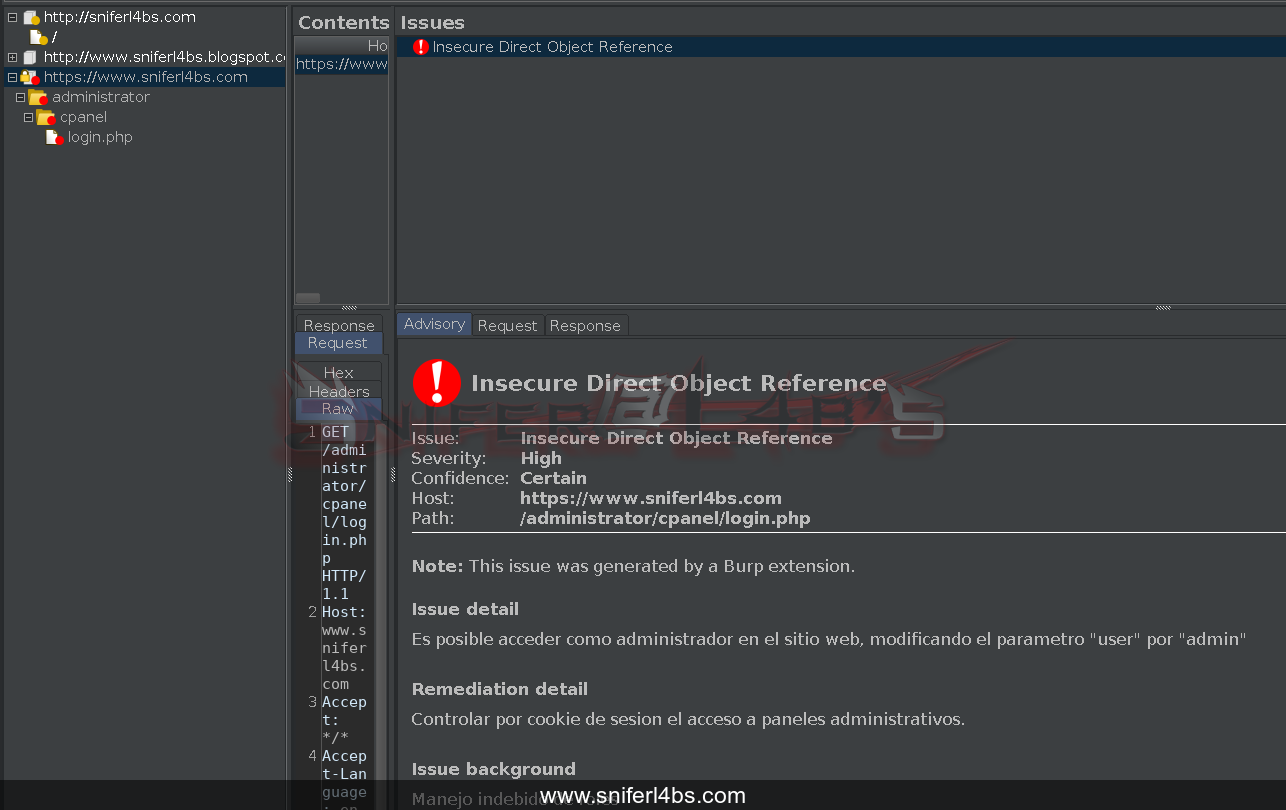The width and height of the screenshot is (1286, 810).
Task: Click the Accept header in raw request
Action: [x=344, y=720]
